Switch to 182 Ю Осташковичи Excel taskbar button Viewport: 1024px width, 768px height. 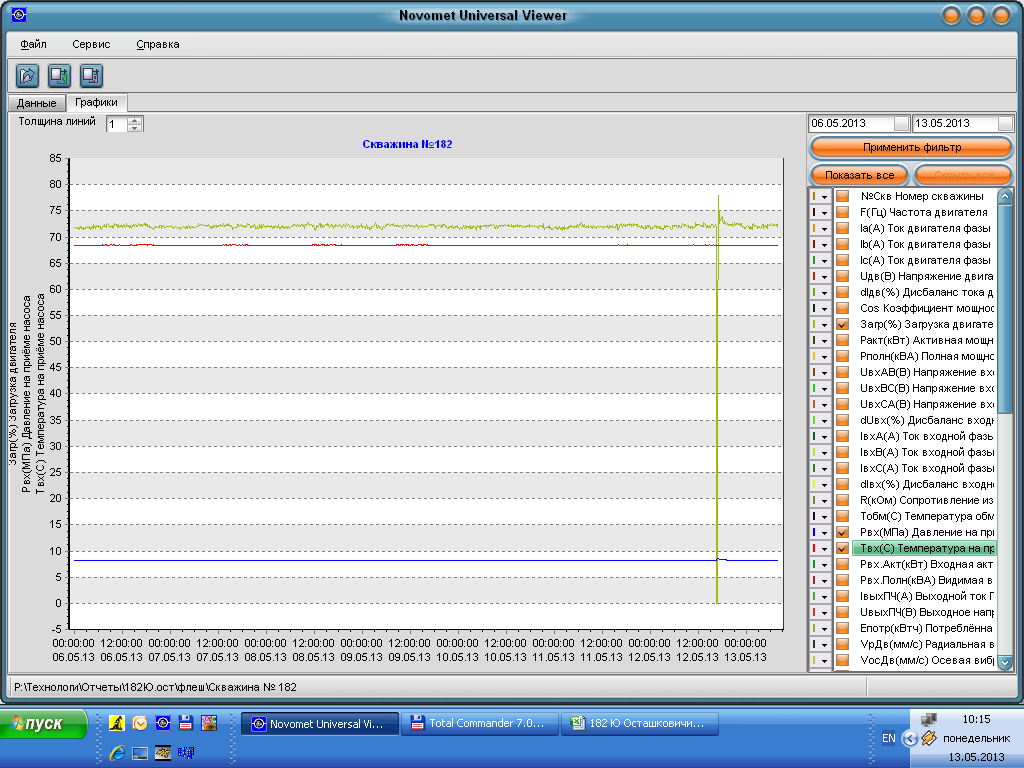[x=639, y=724]
